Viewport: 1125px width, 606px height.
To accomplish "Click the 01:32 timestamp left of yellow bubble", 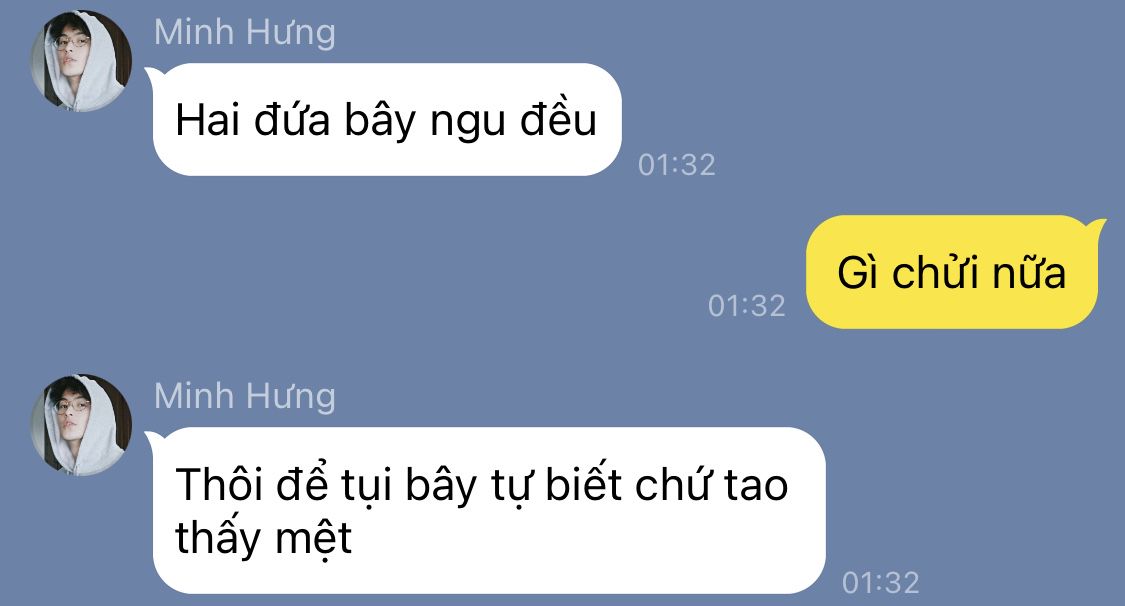I will tap(747, 306).
